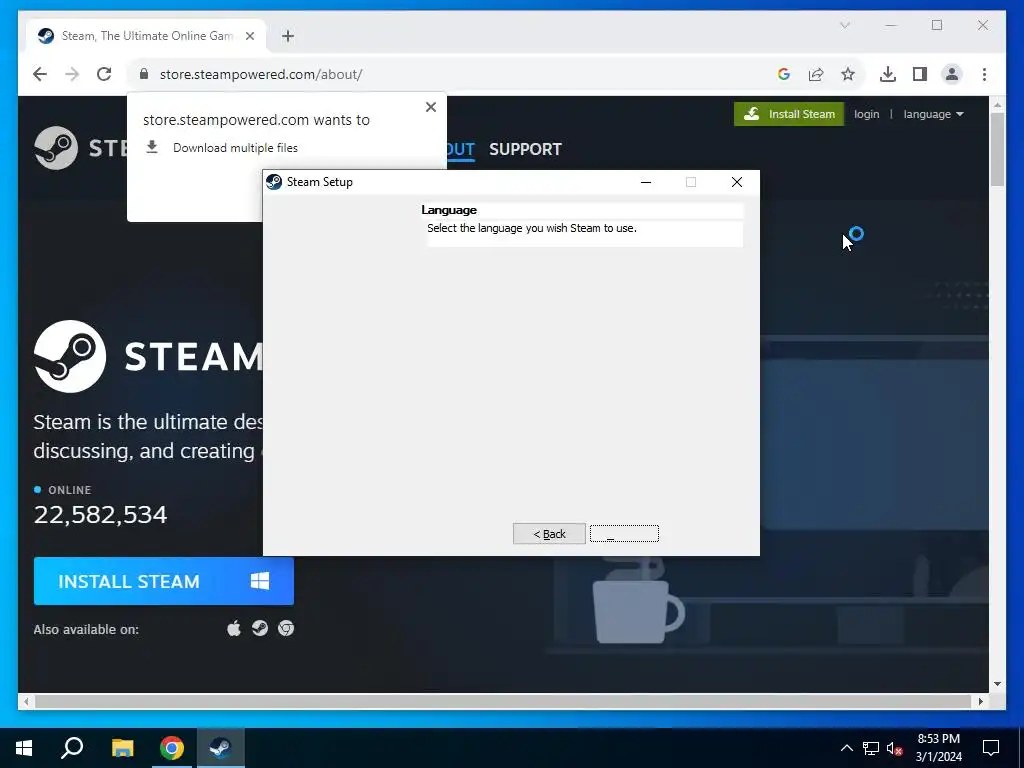Choose the Chrome OS download icon
Image resolution: width=1024 pixels, height=768 pixels.
coord(286,629)
